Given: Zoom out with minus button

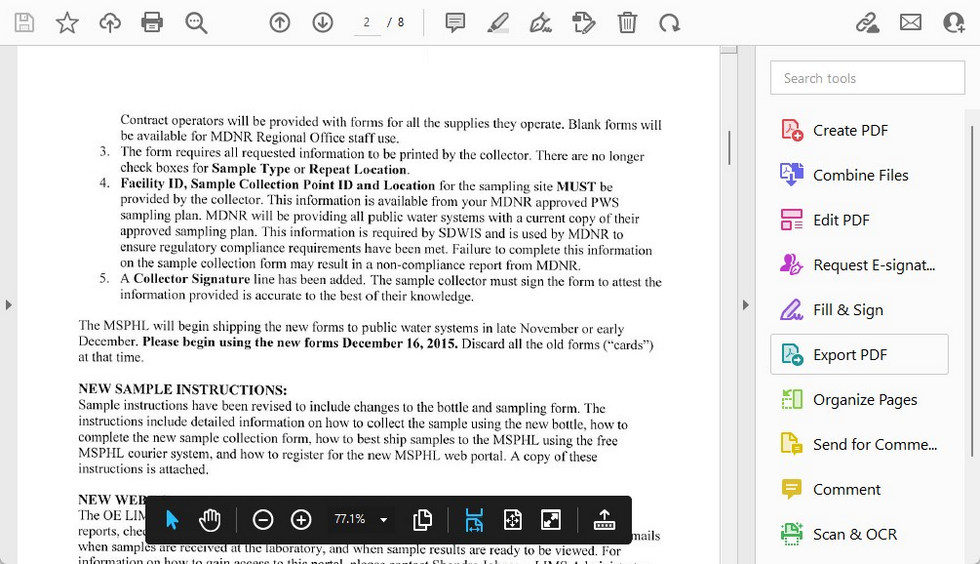Looking at the screenshot, I should click(x=262, y=520).
